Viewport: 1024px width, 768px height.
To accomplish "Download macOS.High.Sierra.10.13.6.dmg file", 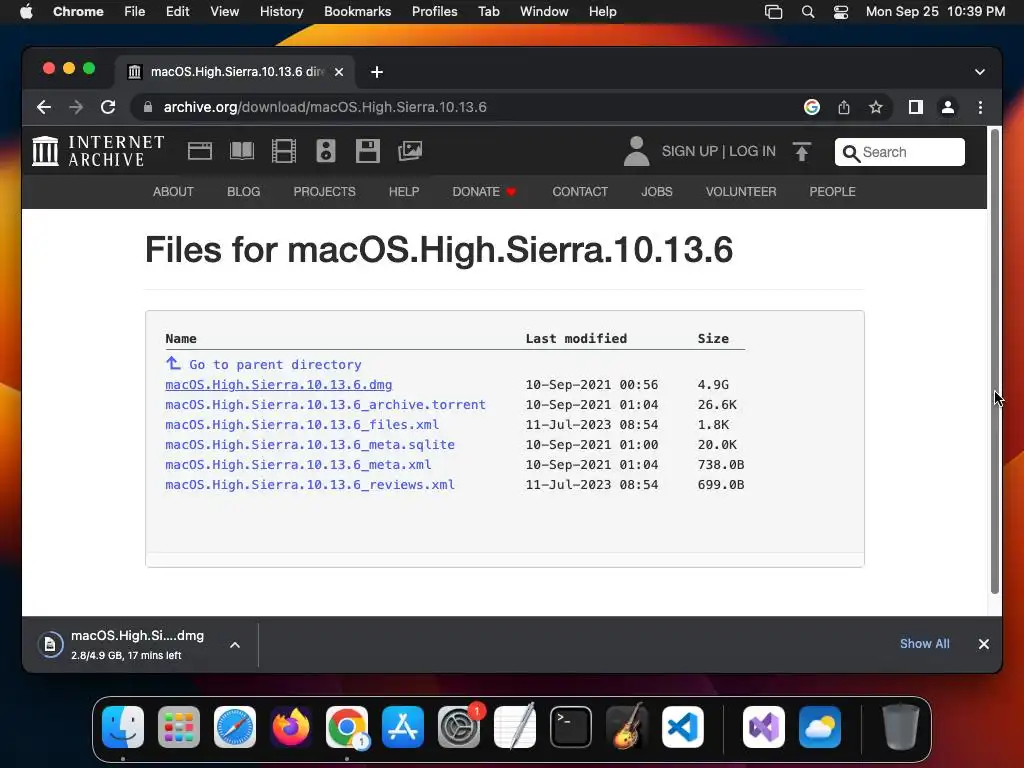I will coord(279,385).
